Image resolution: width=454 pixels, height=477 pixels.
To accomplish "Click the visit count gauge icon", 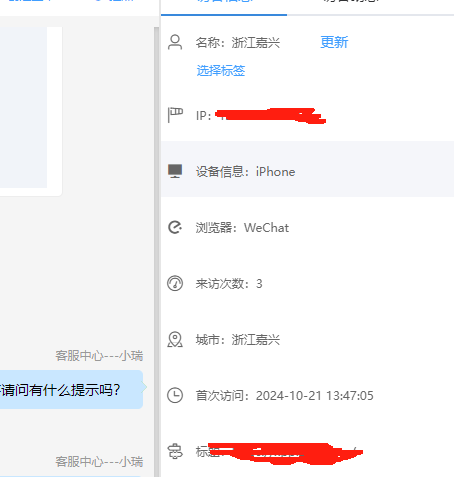I will click(x=175, y=283).
